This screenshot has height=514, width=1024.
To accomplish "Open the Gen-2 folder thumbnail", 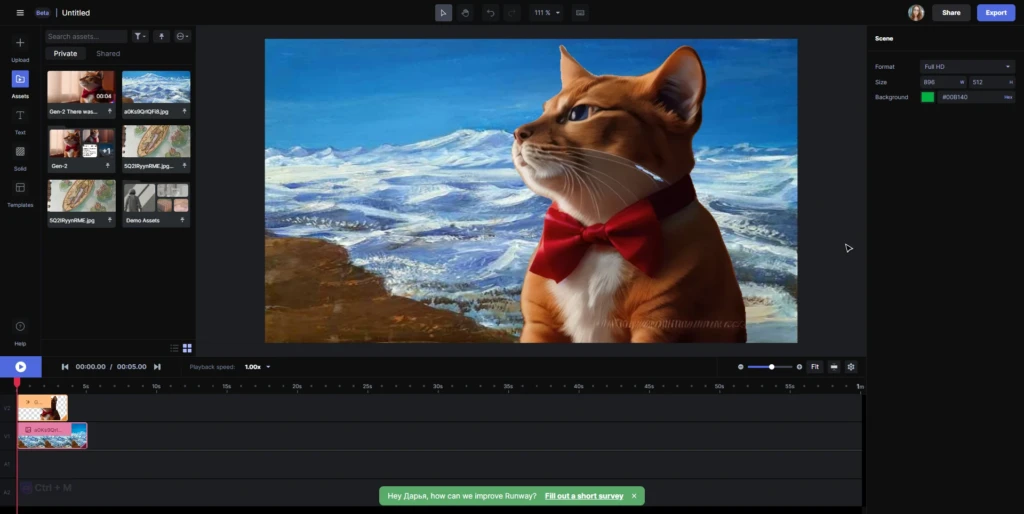I will pyautogui.click(x=81, y=142).
